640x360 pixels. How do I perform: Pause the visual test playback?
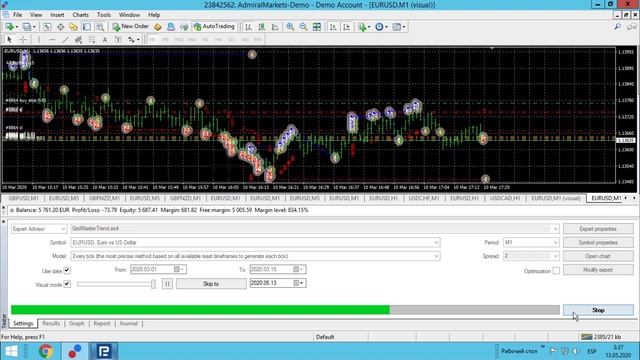[167, 284]
